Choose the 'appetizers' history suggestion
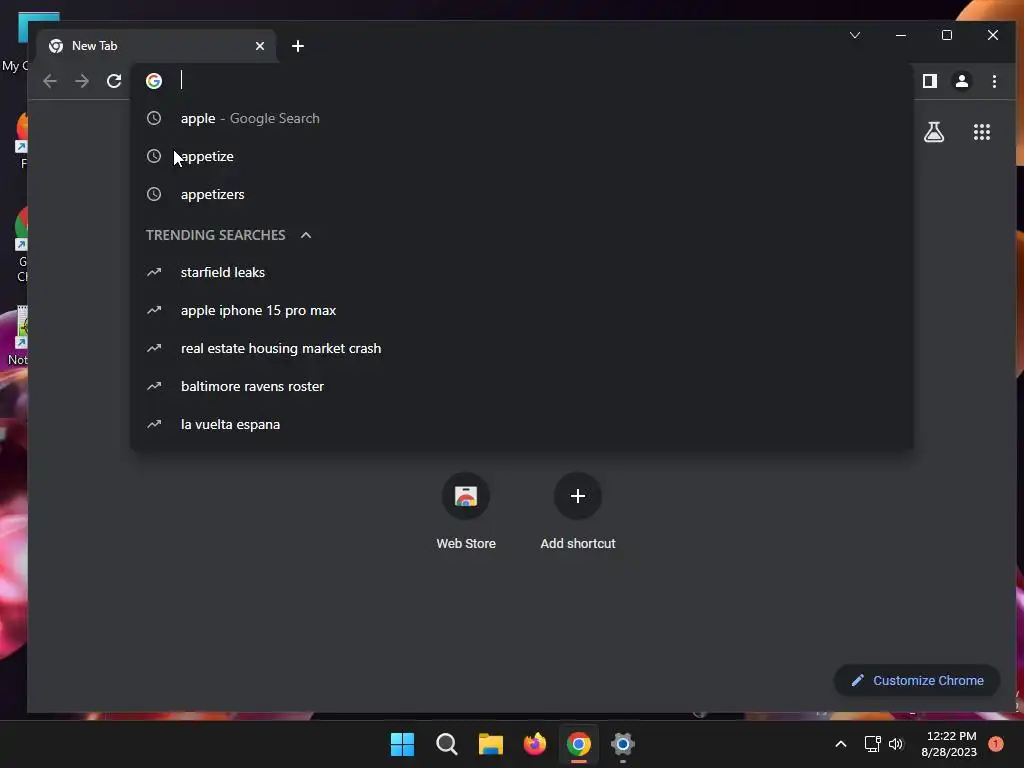This screenshot has width=1024, height=768. pos(521,194)
